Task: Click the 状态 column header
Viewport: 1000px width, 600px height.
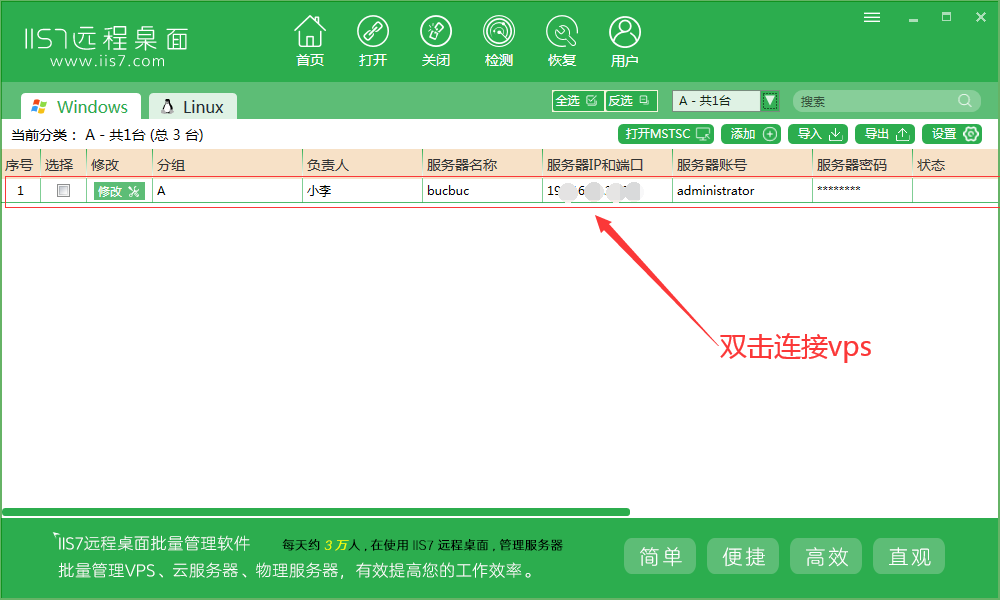Action: 955,165
